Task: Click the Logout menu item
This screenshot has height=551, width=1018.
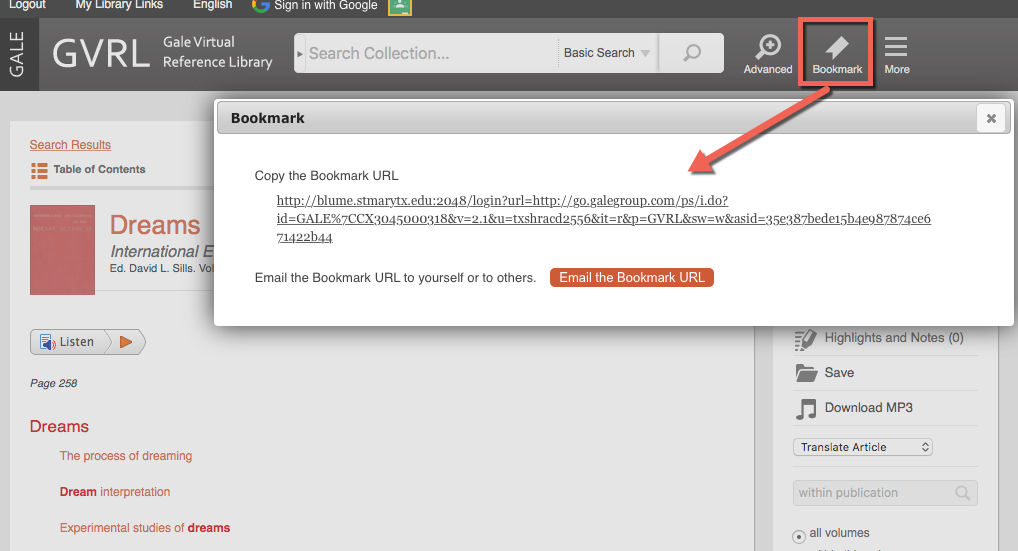Action: point(27,5)
